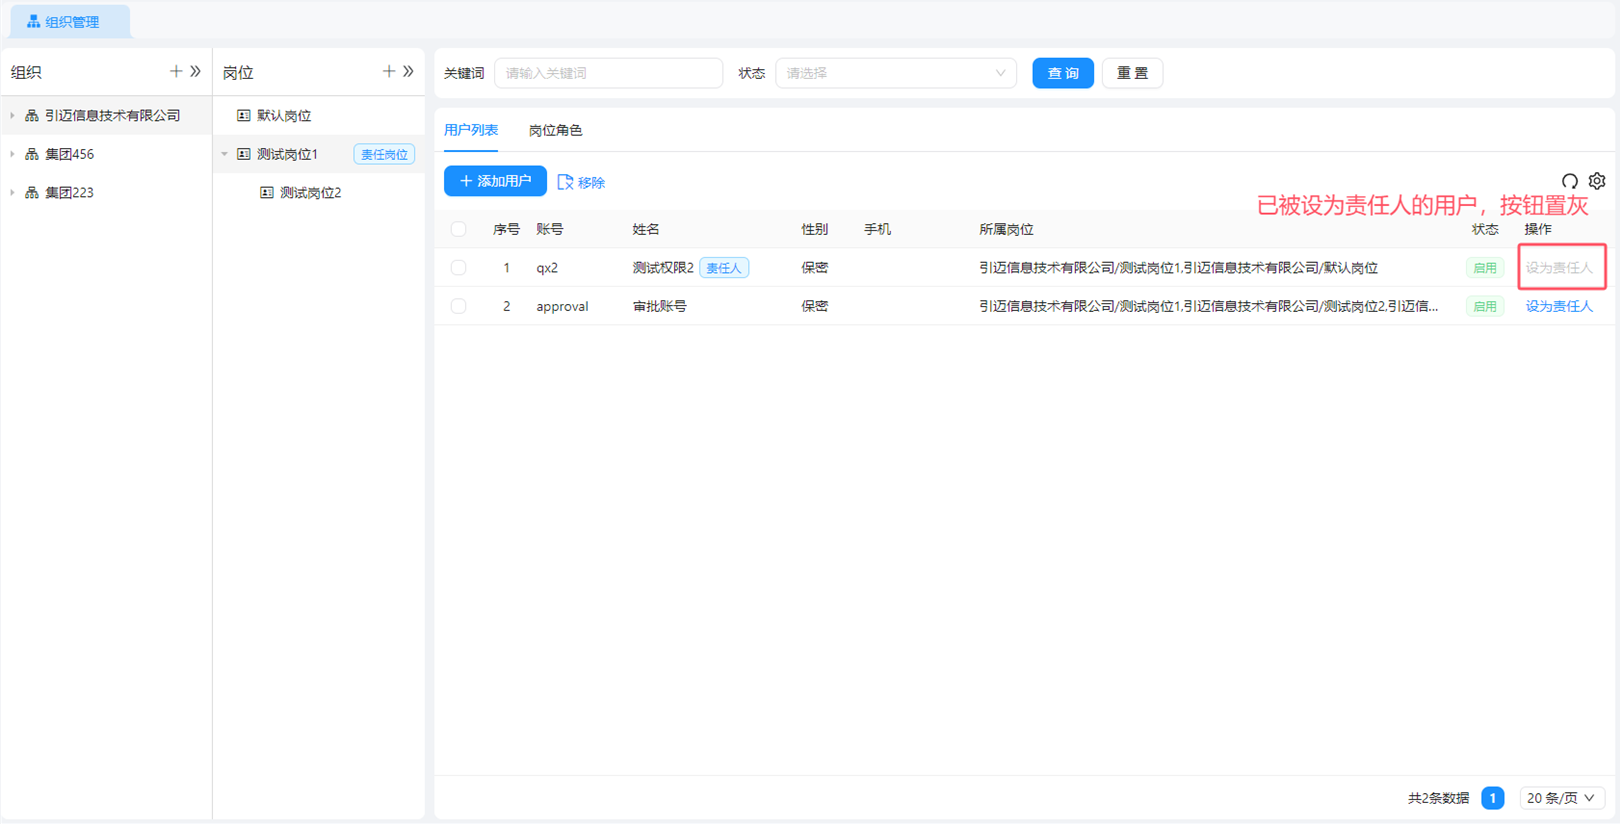The height and width of the screenshot is (824, 1620).
Task: Click the plus icon in 岗位 panel header
Action: coord(389,72)
